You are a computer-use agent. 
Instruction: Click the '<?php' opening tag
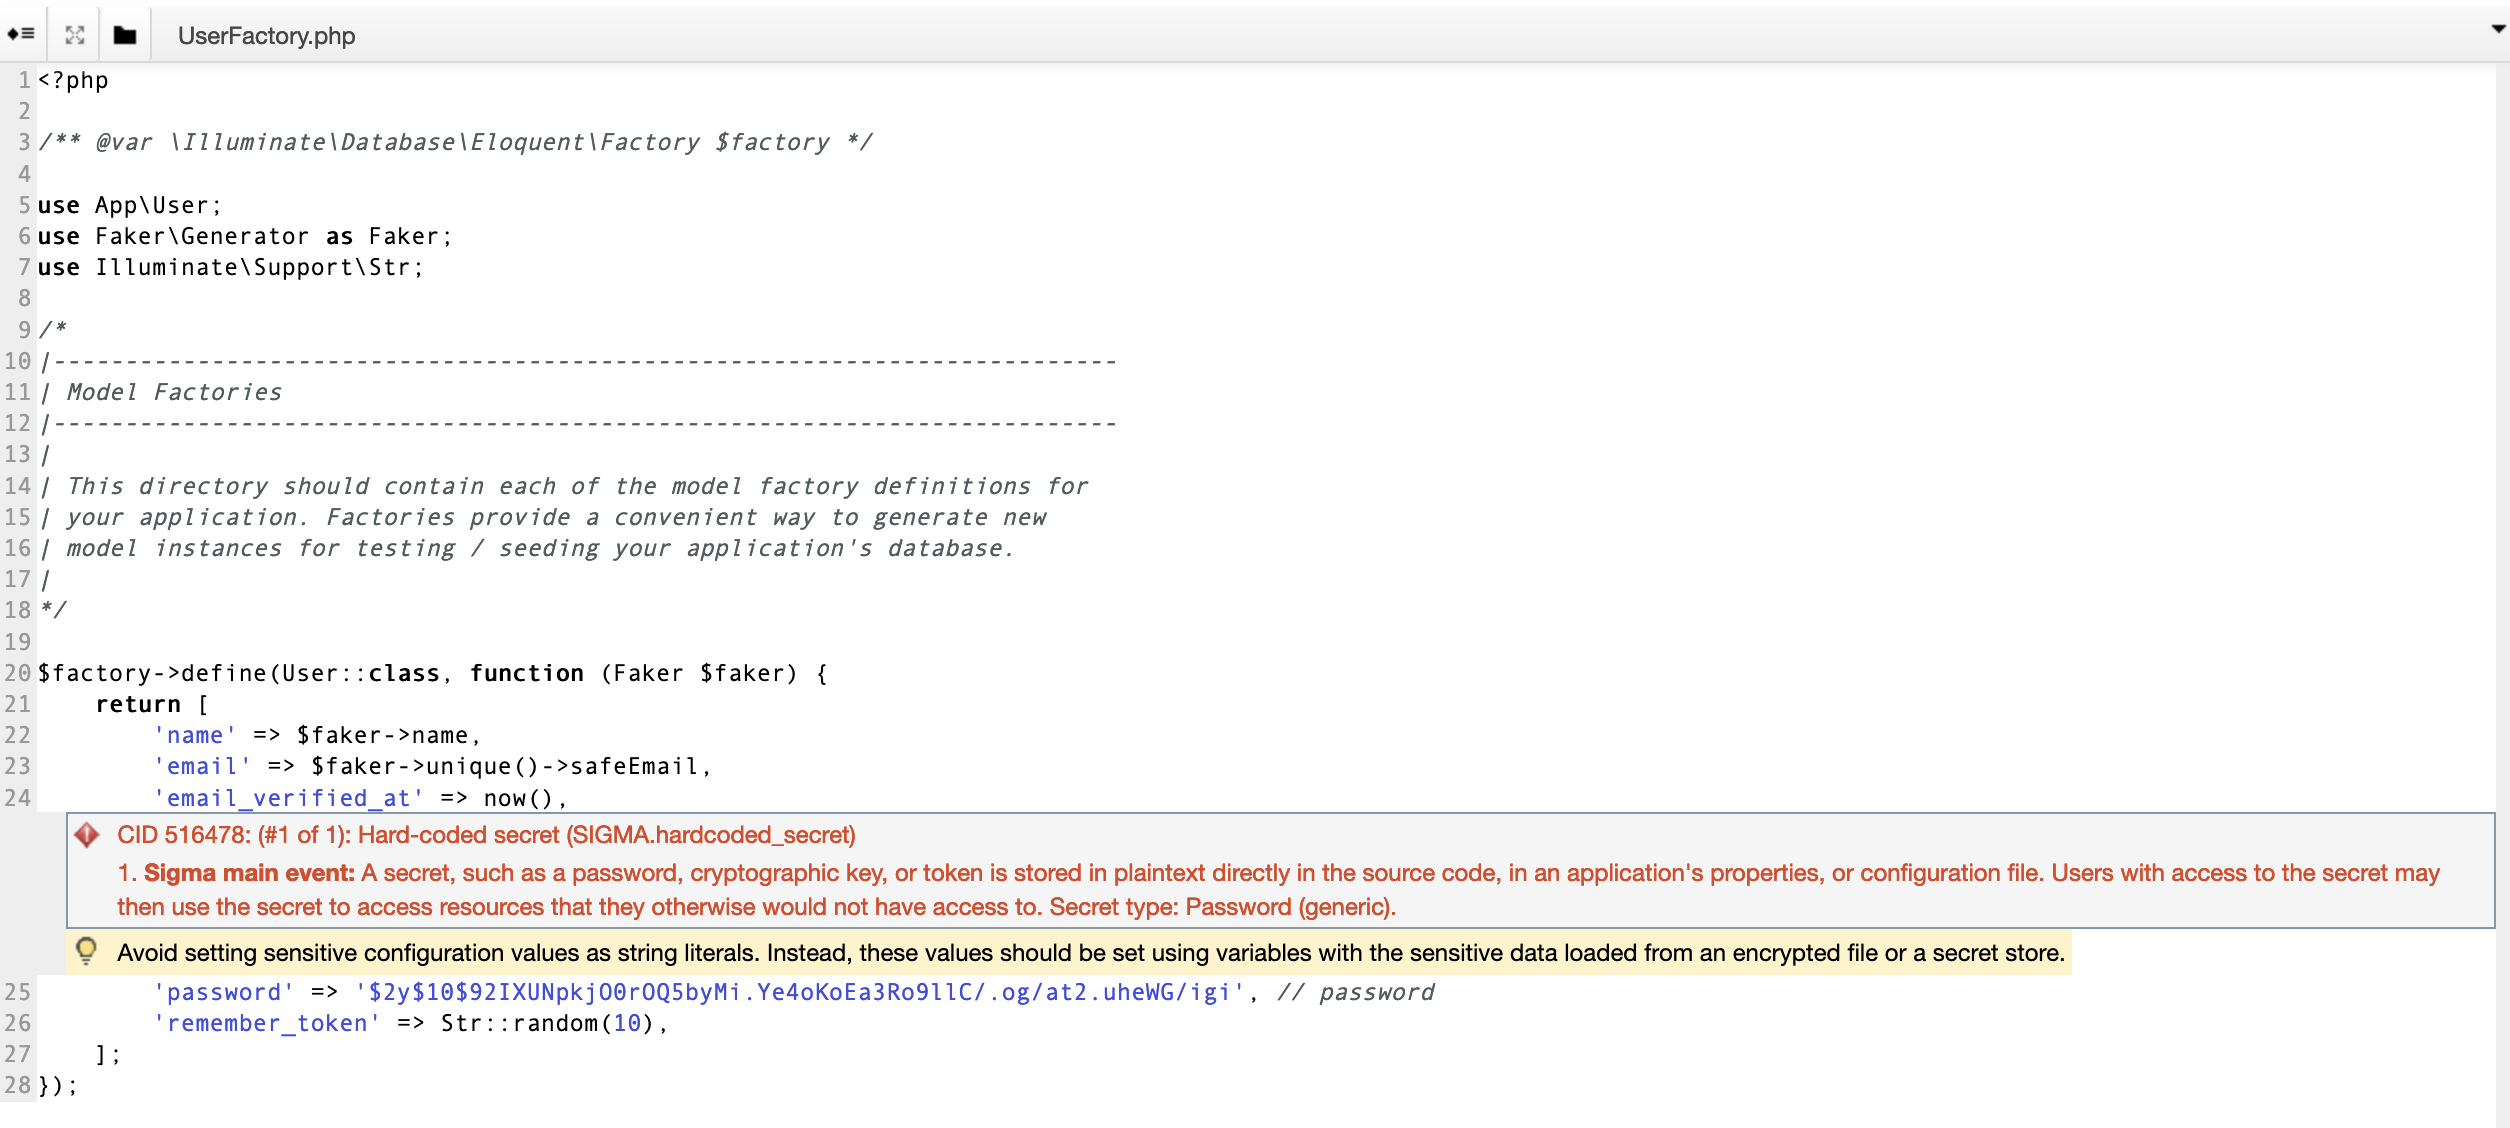pyautogui.click(x=73, y=80)
